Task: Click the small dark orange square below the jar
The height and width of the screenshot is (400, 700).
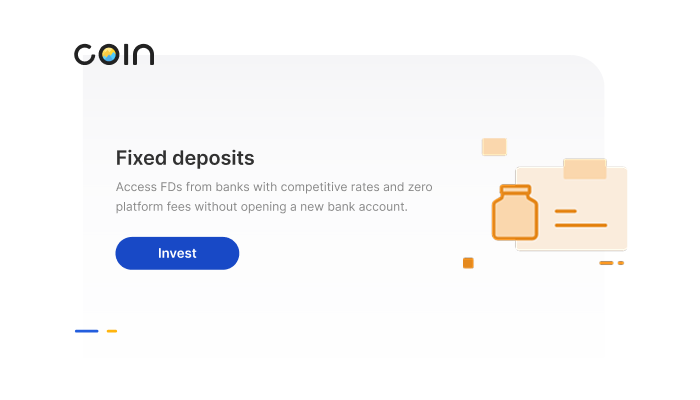Action: point(468,263)
